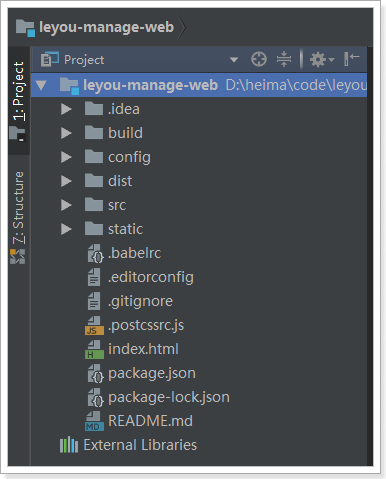Select the package.json file
Screen dimensions: 386x479
point(152,373)
